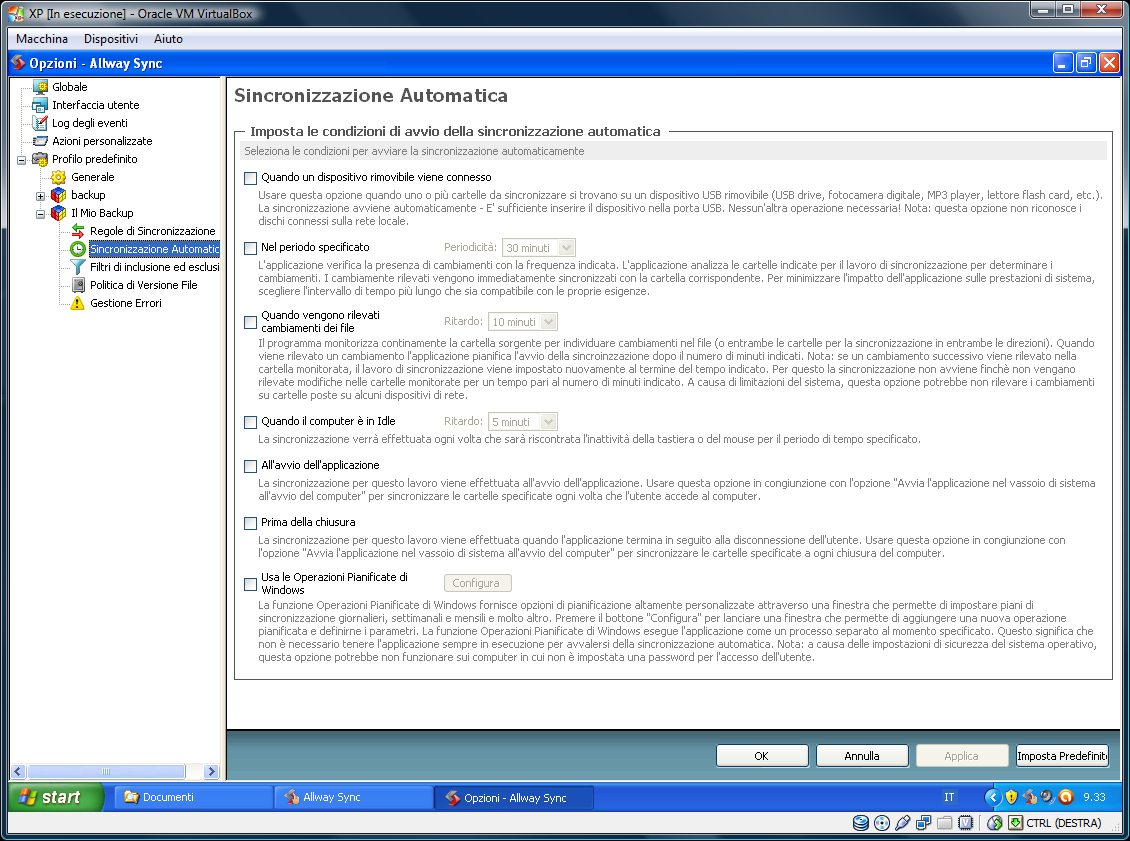1130x841 pixels.
Task: Click the orange circular tray icon
Action: pyautogui.click(x=1067, y=797)
